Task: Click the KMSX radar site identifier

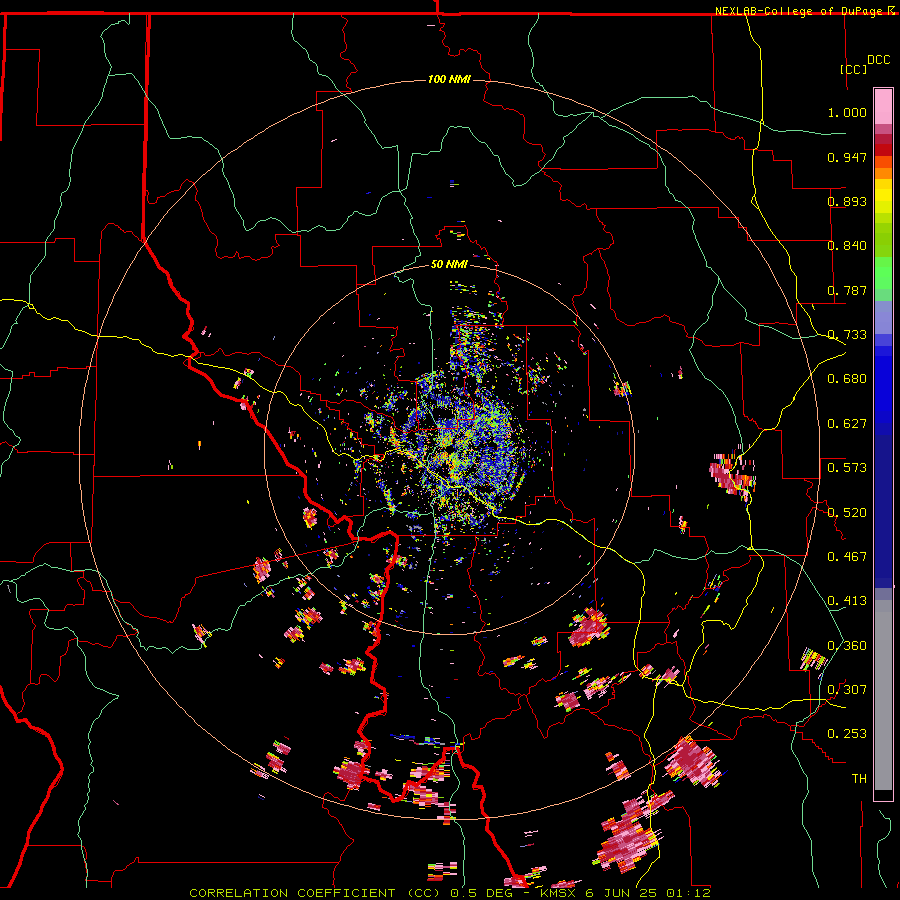Action: [560, 893]
